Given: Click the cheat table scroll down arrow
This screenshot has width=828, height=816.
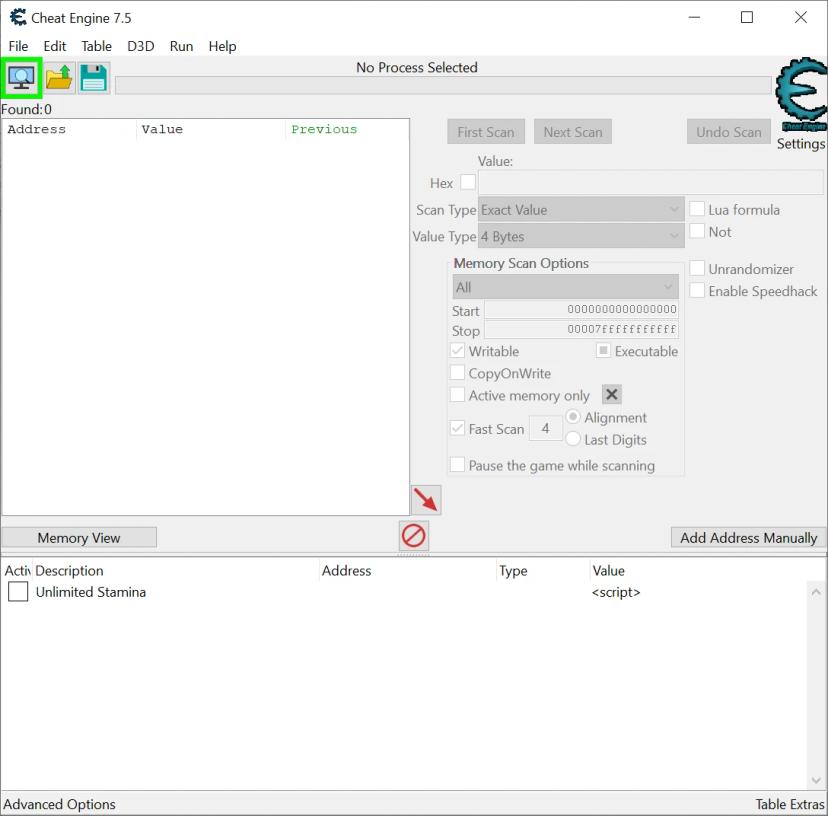Looking at the screenshot, I should (816, 780).
